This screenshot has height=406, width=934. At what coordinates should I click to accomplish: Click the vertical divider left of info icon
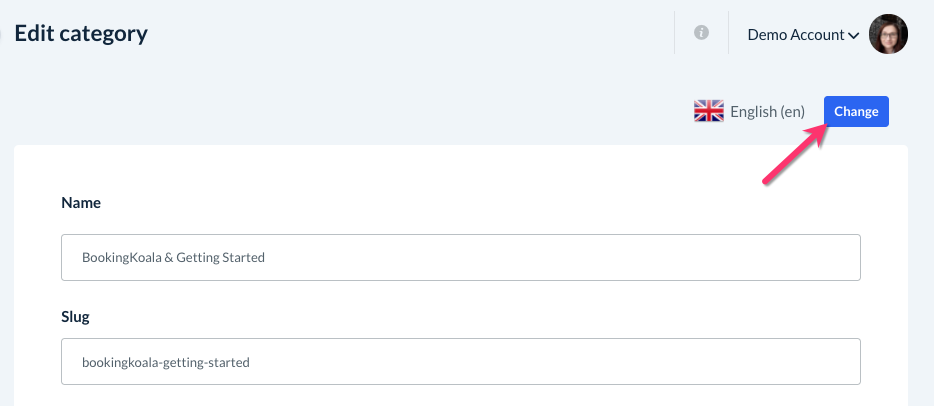pyautogui.click(x=675, y=33)
